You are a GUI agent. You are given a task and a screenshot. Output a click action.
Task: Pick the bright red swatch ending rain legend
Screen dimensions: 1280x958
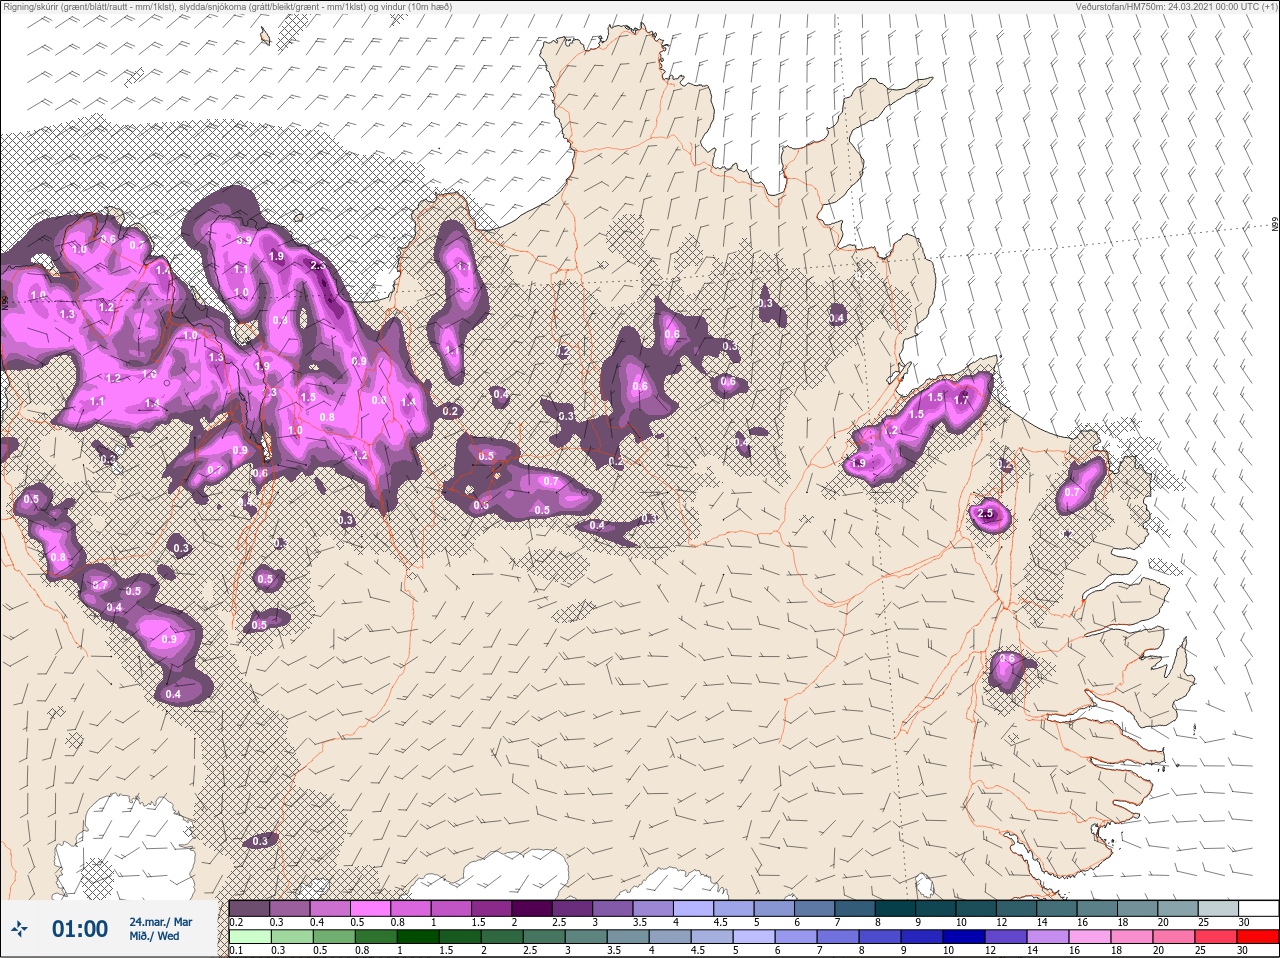coord(1258,937)
